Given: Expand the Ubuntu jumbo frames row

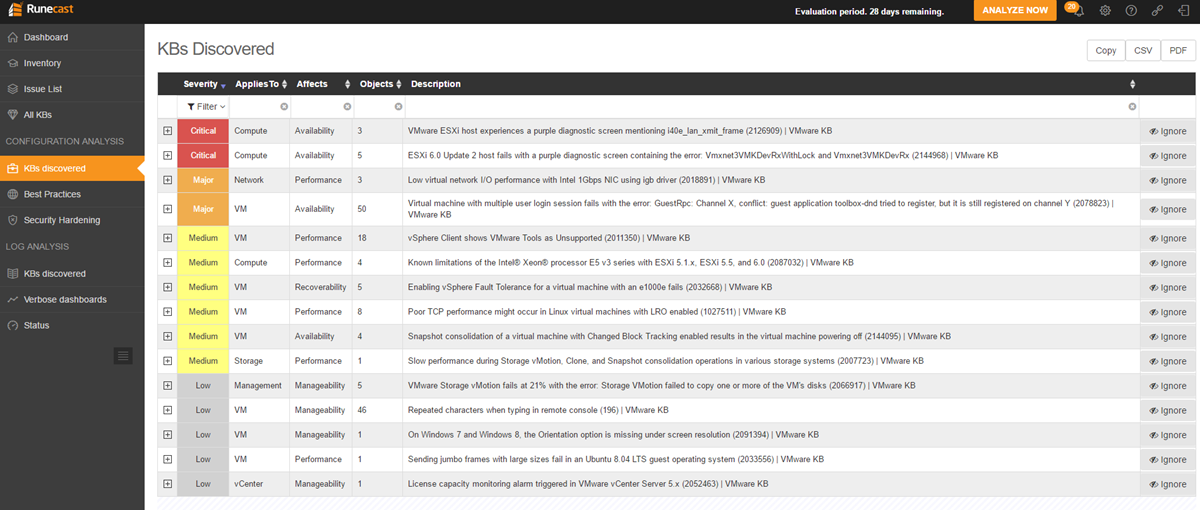Looking at the screenshot, I should click(167, 459).
